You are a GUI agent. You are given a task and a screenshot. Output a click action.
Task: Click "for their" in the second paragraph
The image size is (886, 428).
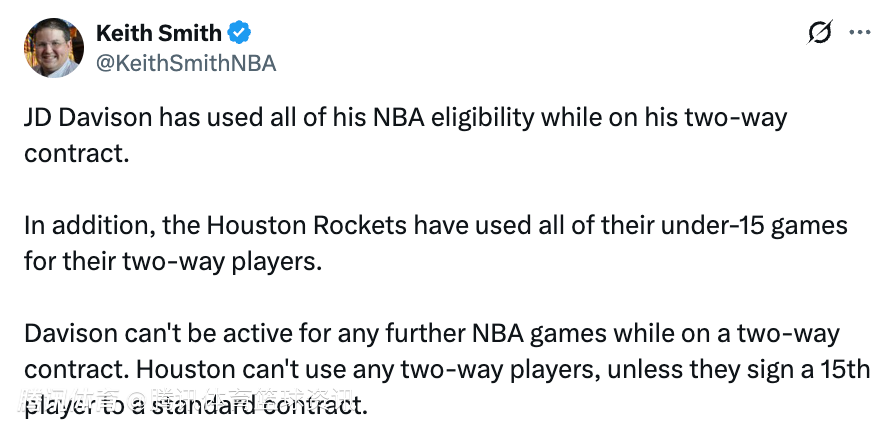[x=67, y=262]
